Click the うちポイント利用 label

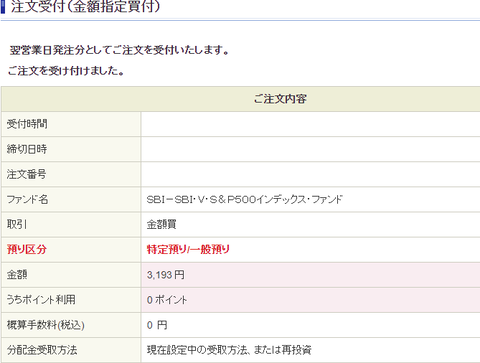[x=41, y=300]
